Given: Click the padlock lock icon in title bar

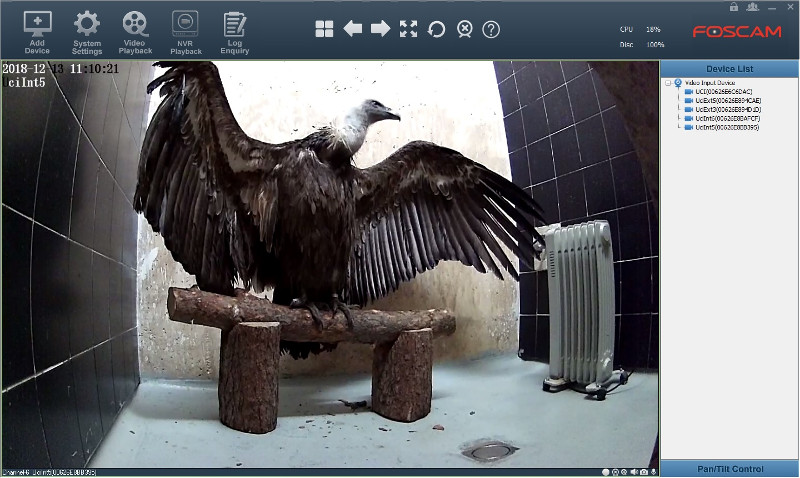Looking at the screenshot, I should (734, 7).
